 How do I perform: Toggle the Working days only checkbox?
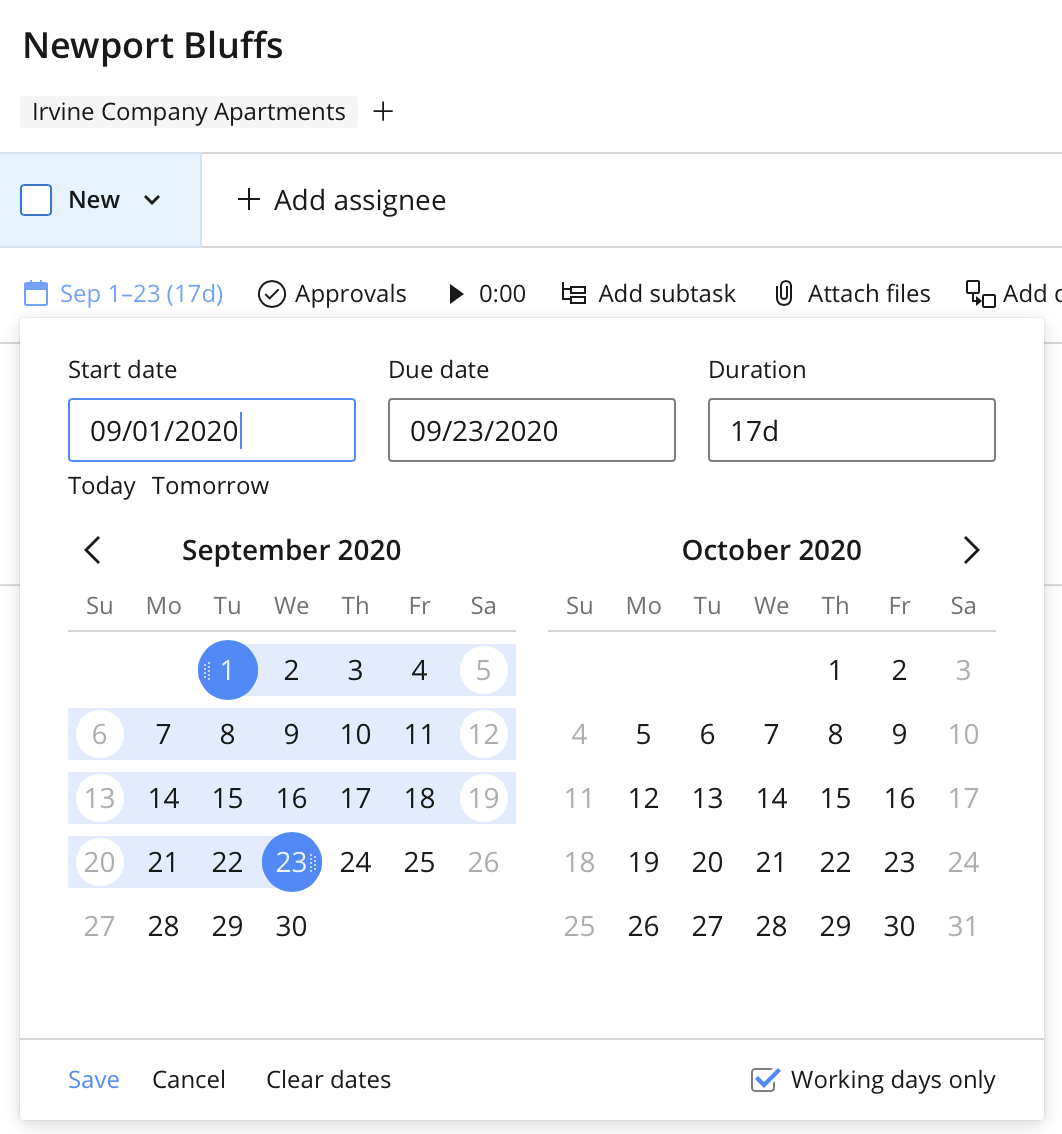(764, 1080)
